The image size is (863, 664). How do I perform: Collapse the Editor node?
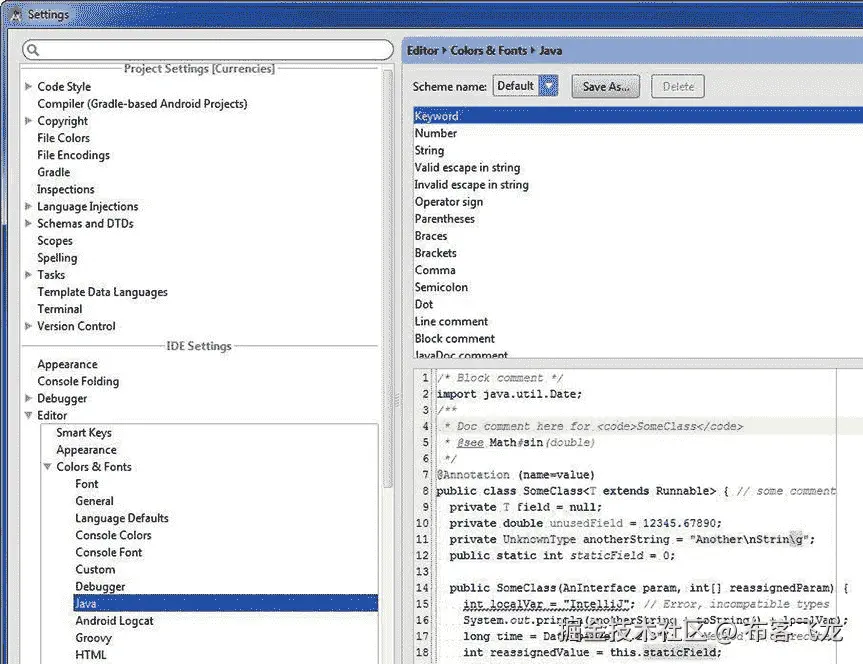(28, 415)
